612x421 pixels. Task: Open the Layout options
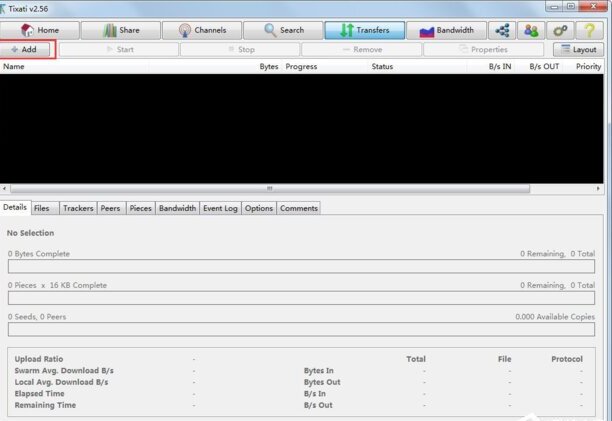(x=578, y=50)
